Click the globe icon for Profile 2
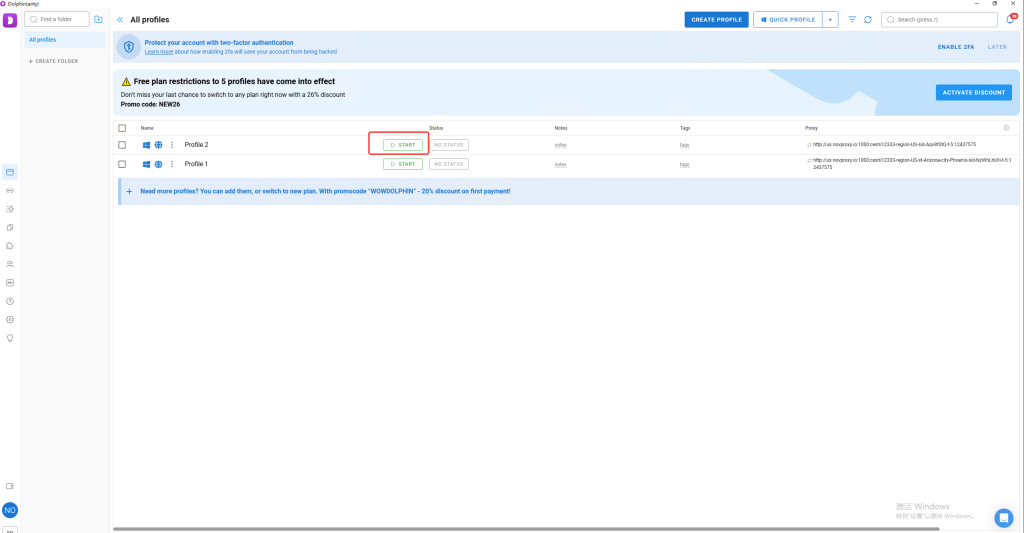 [158, 145]
